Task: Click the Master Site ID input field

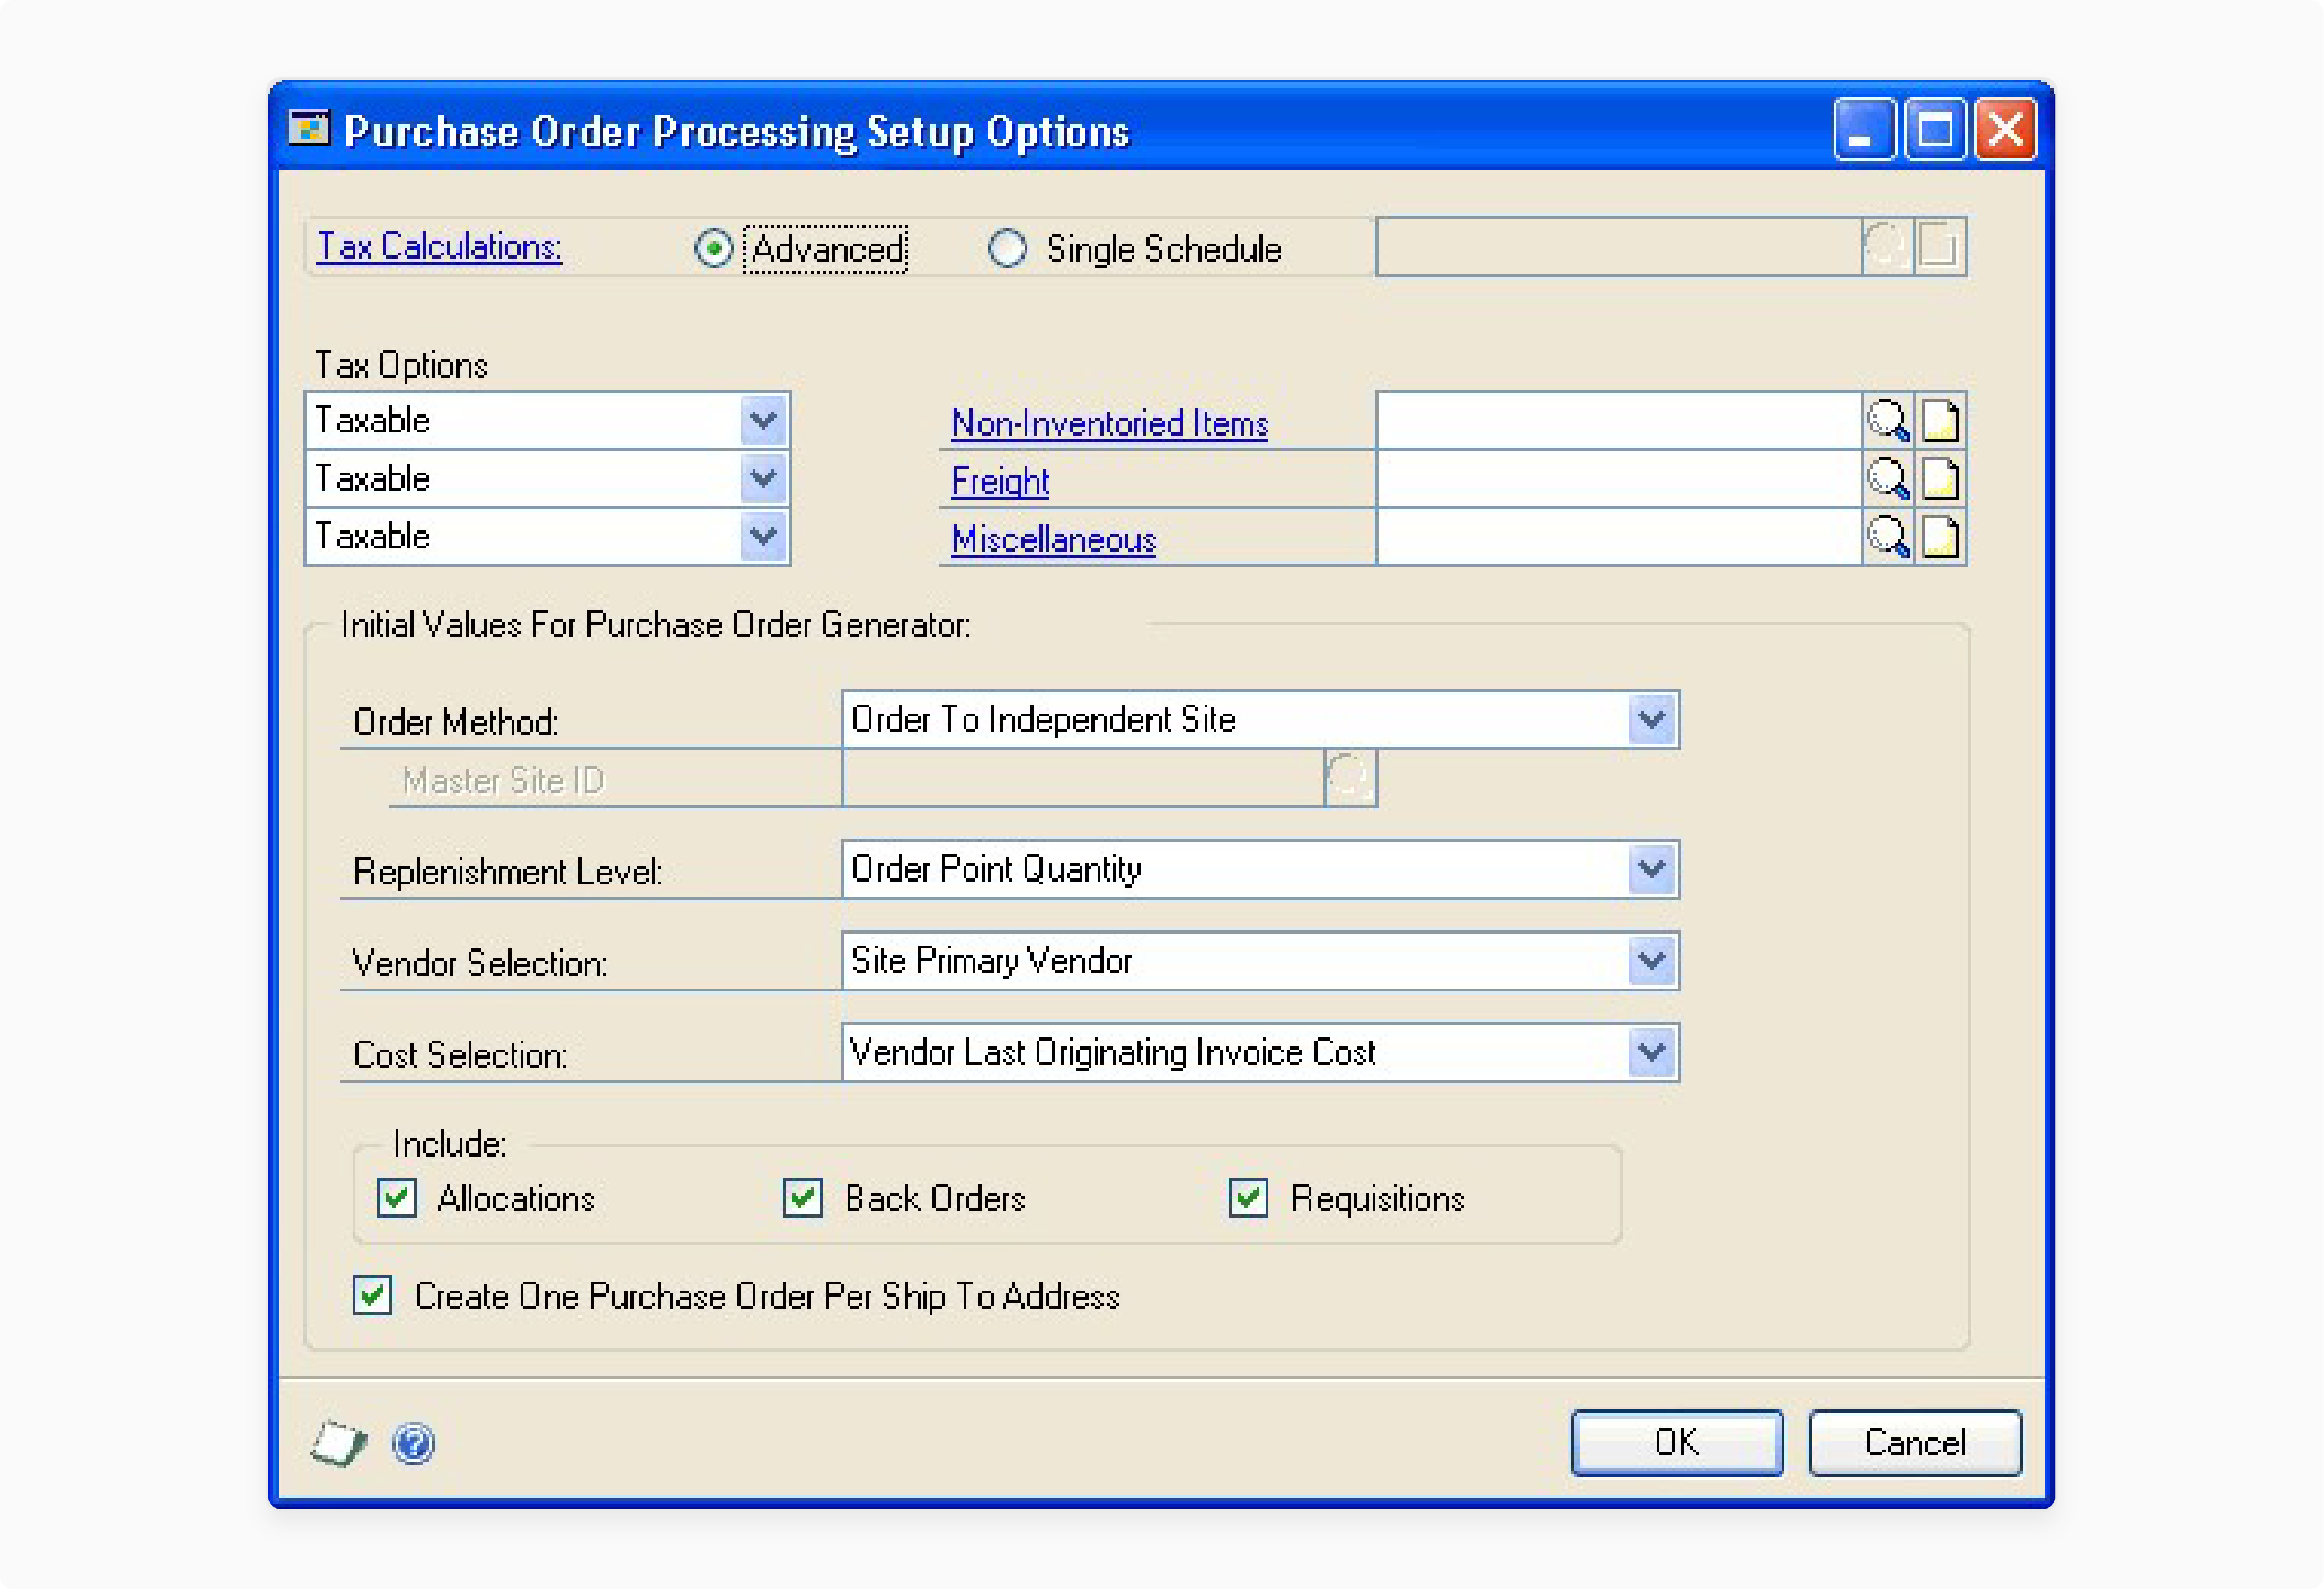Action: coord(1084,778)
